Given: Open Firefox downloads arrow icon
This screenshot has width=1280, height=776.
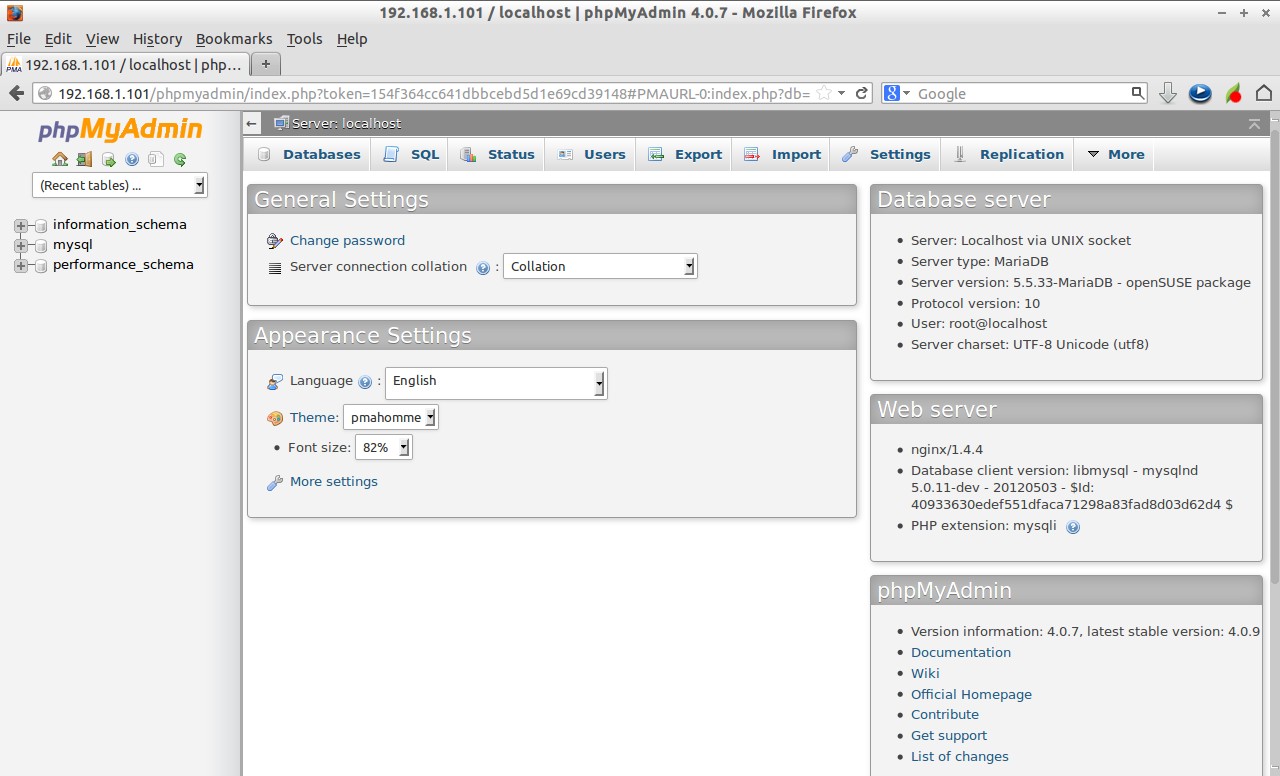Looking at the screenshot, I should (x=1167, y=93).
